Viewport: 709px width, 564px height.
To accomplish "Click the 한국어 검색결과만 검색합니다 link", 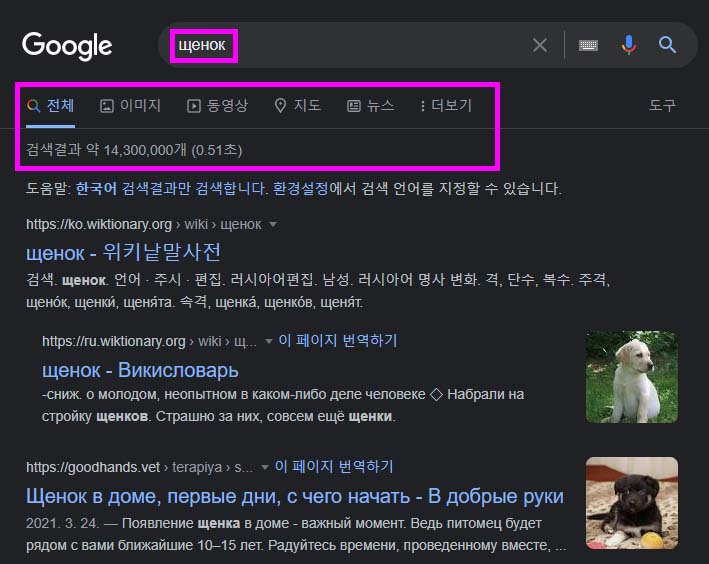I will click(x=172, y=188).
